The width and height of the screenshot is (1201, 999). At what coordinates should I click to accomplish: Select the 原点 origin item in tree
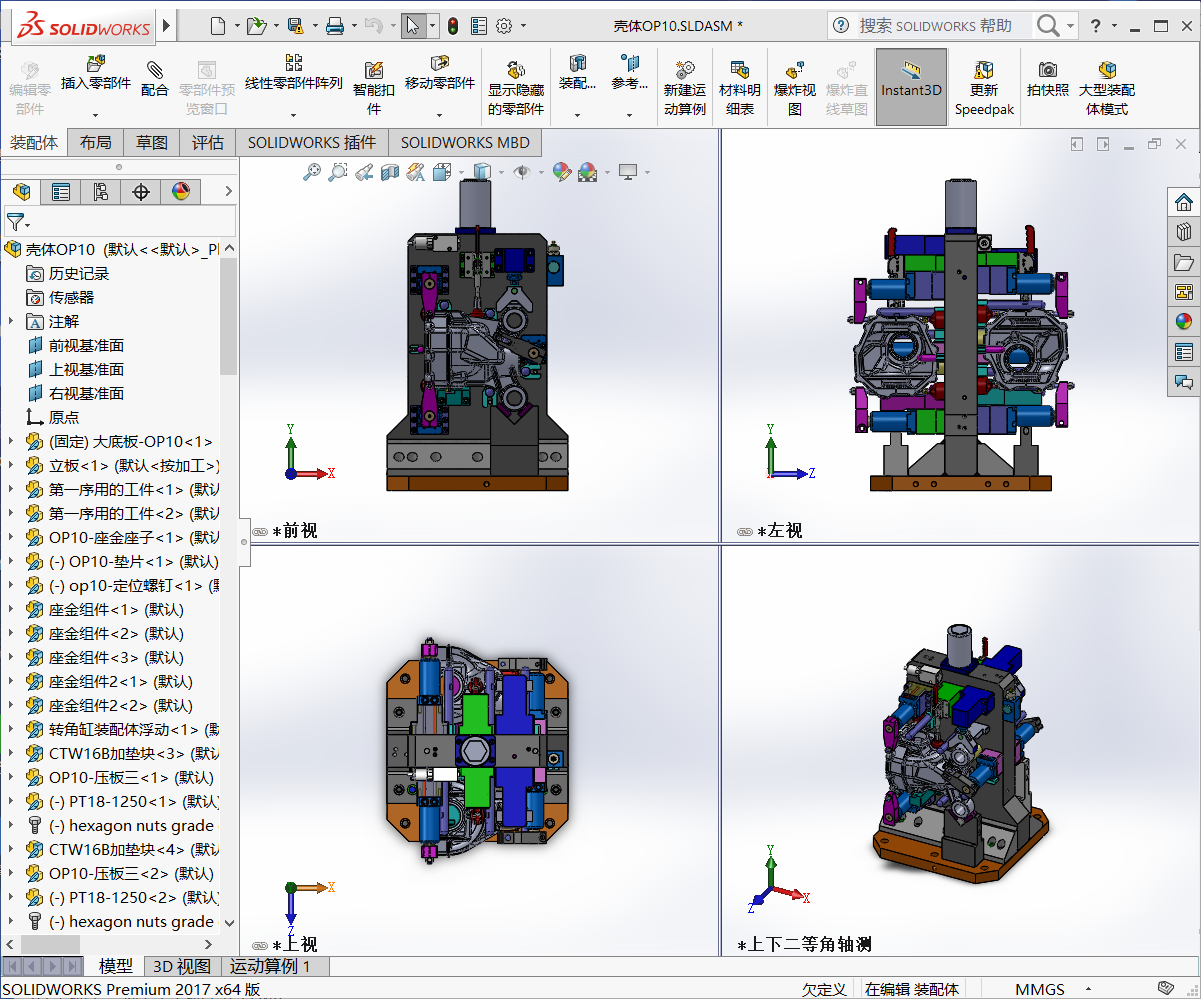tap(64, 417)
